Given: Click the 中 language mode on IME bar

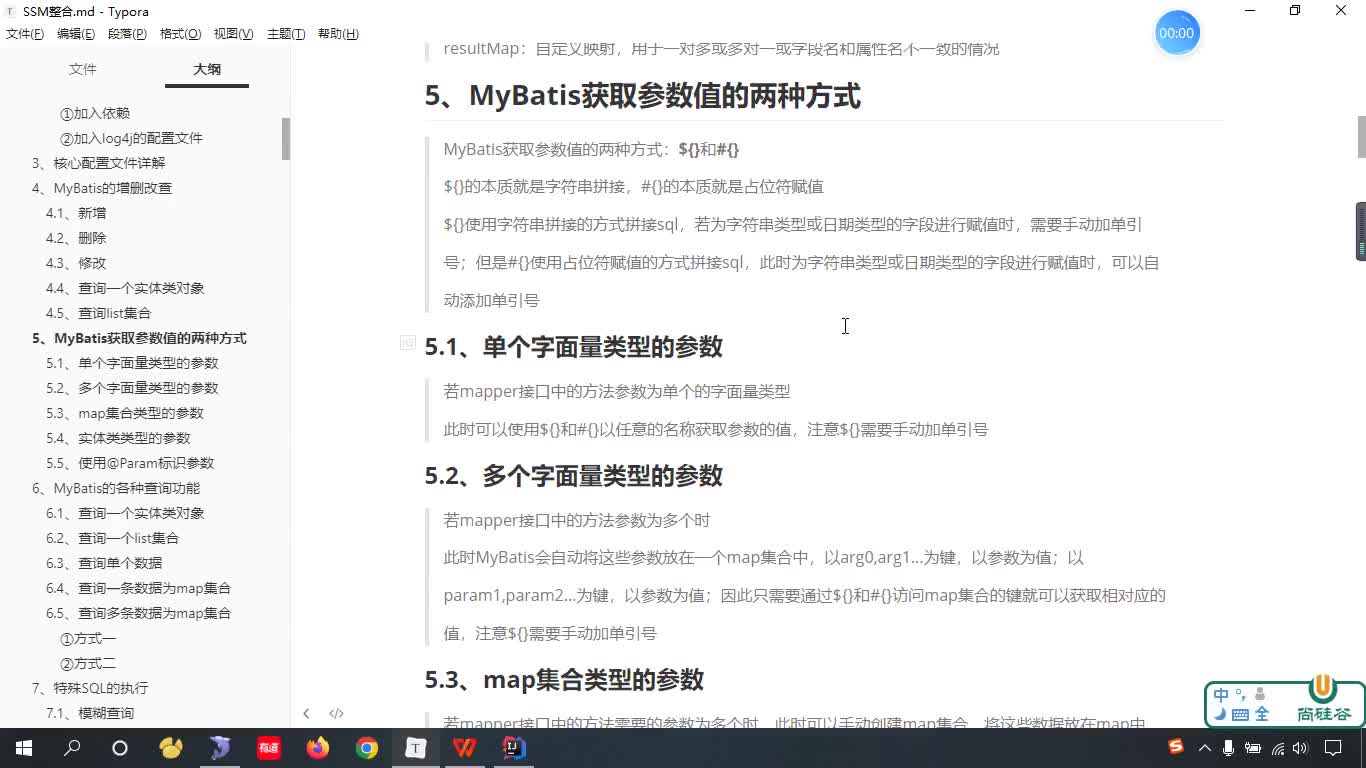Looking at the screenshot, I should tap(1222, 695).
